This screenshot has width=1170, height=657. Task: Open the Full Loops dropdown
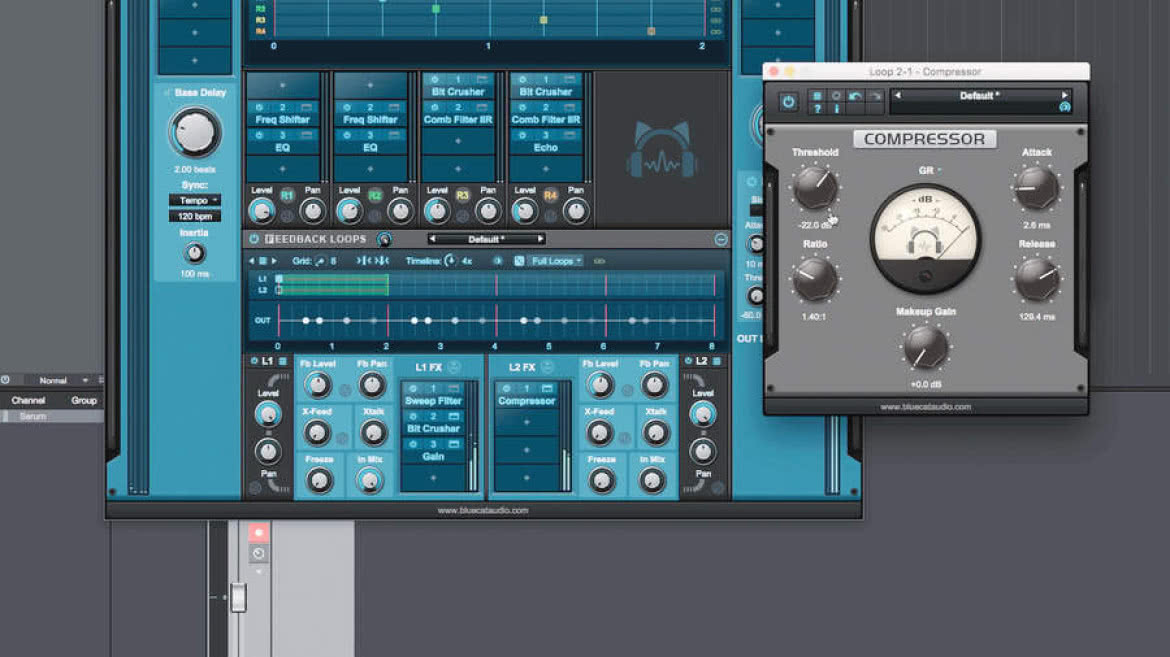coord(557,261)
